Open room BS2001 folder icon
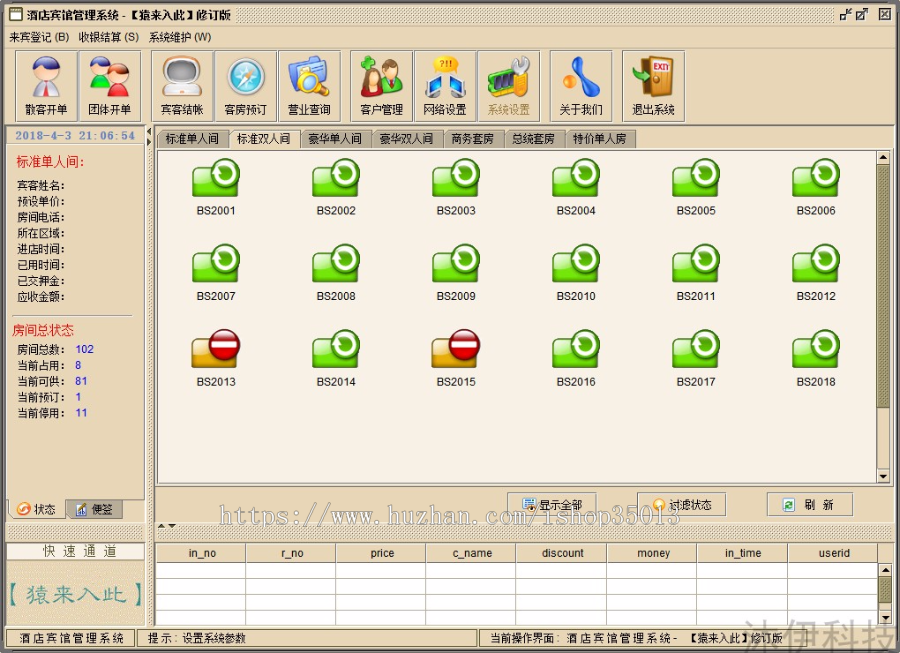The height and width of the screenshot is (653, 900). pyautogui.click(x=215, y=175)
